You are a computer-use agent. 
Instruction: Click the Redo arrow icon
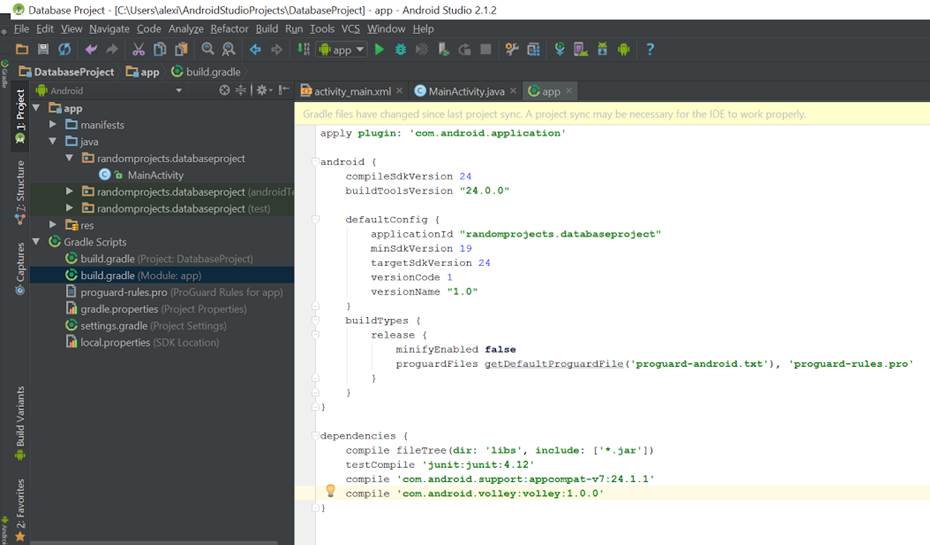point(112,49)
